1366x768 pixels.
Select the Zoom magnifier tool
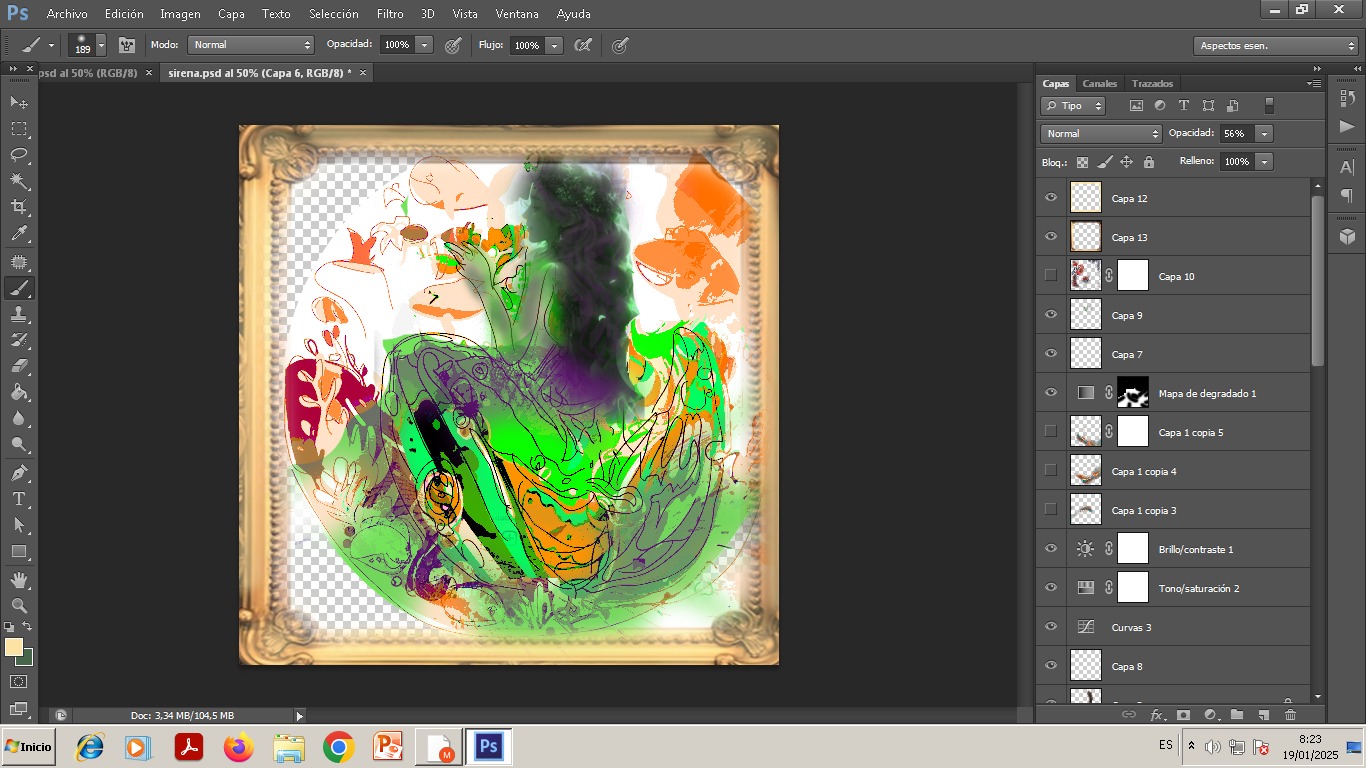(x=19, y=606)
